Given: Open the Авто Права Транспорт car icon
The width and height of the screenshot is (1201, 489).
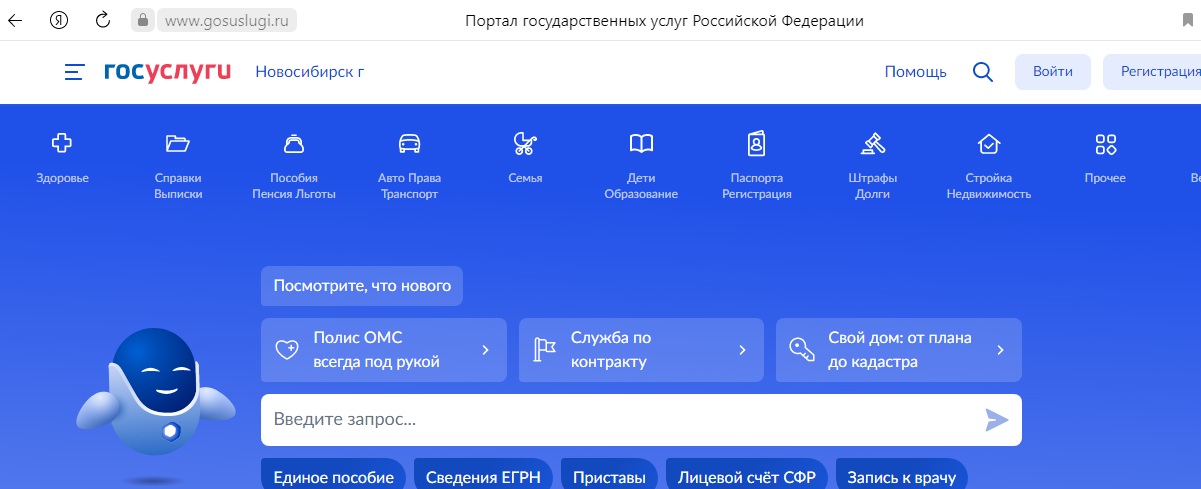Looking at the screenshot, I should click(409, 144).
